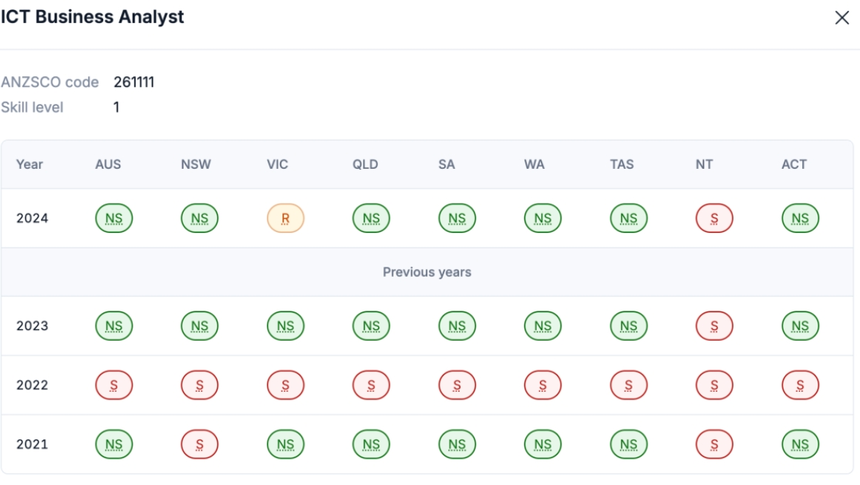Select the 2022 year label
860x485 pixels.
pyautogui.click(x=32, y=385)
